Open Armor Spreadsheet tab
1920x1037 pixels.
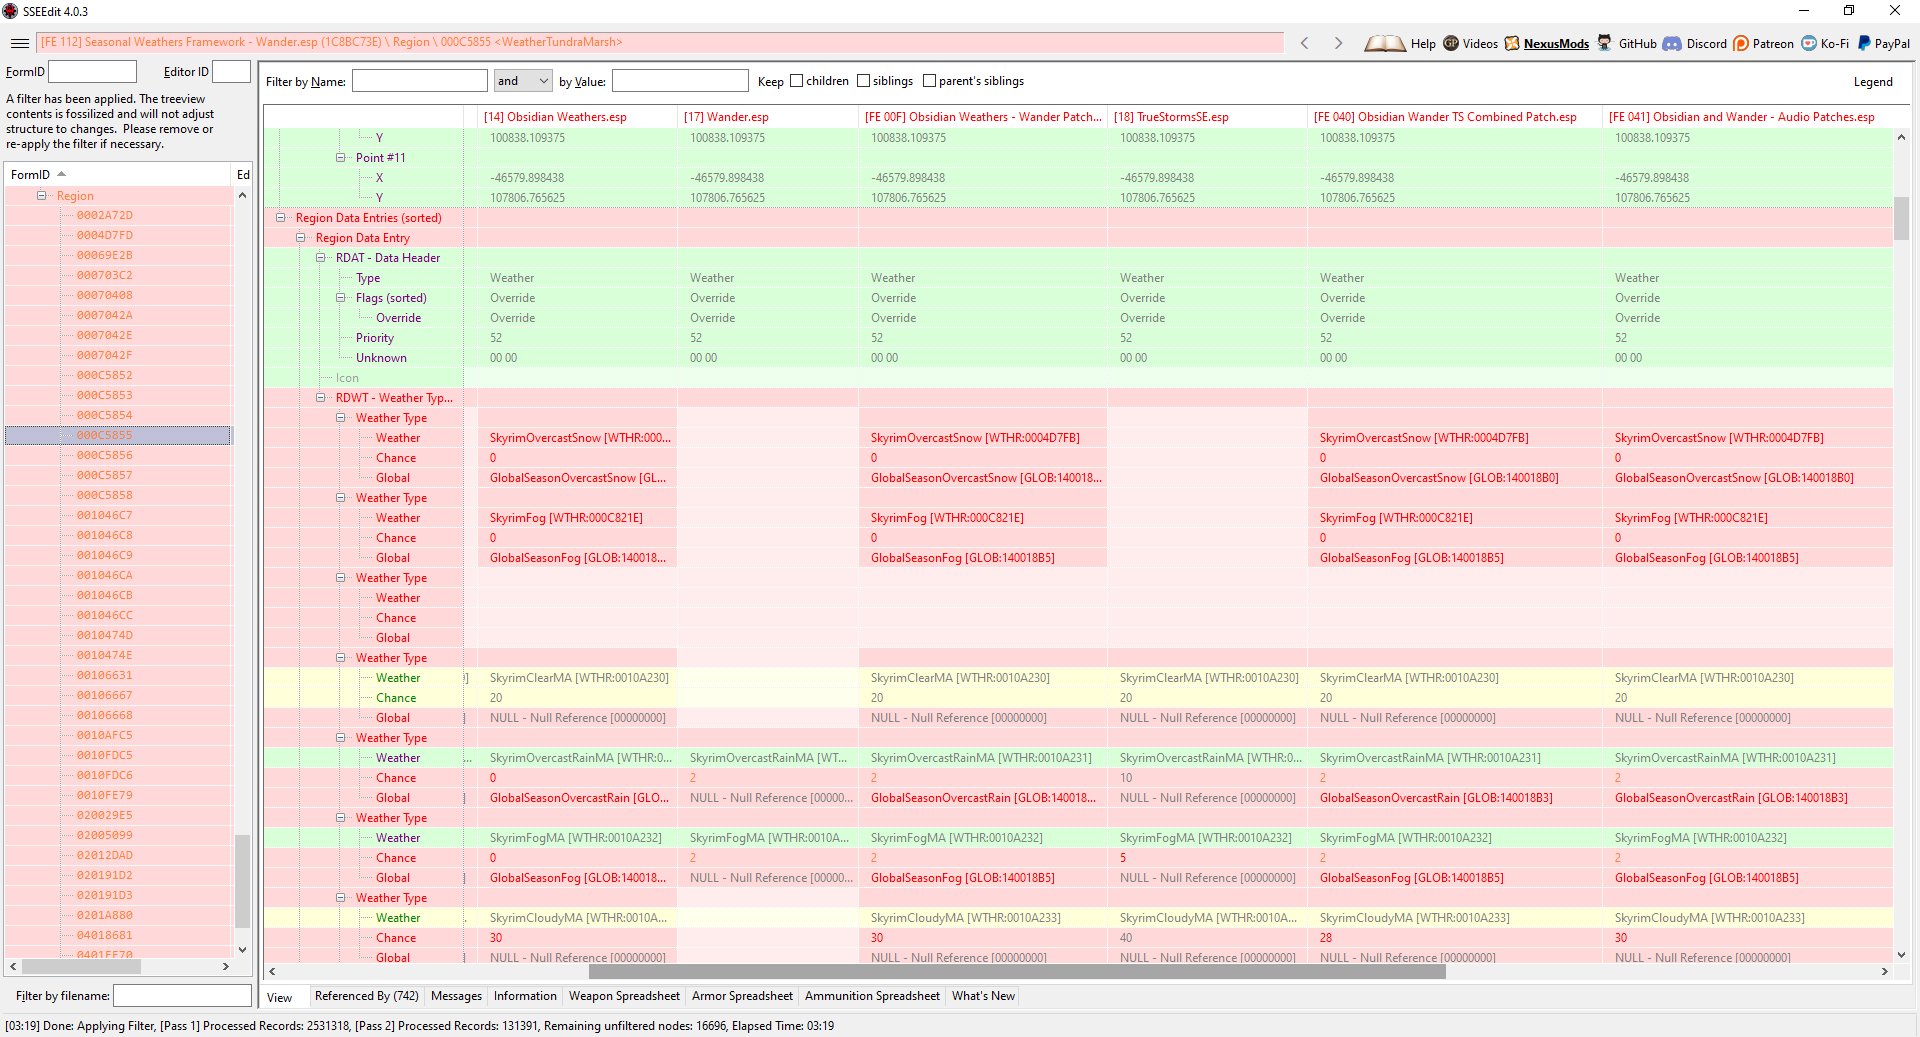(742, 996)
